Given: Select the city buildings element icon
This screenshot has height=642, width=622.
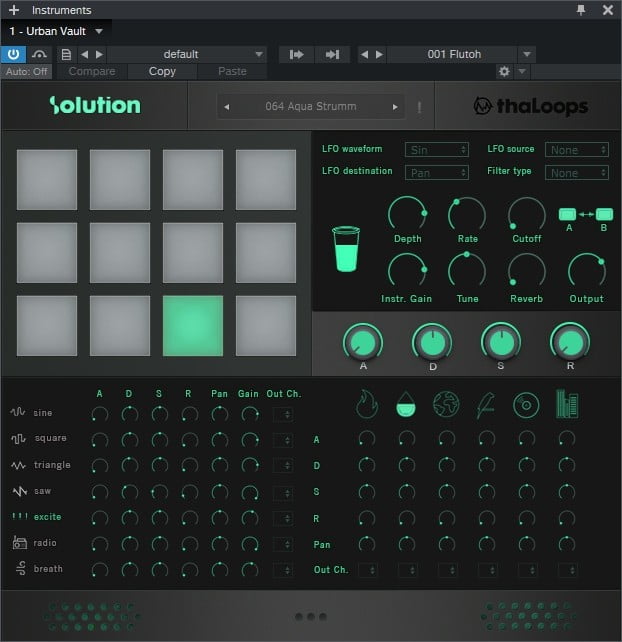Looking at the screenshot, I should [567, 404].
